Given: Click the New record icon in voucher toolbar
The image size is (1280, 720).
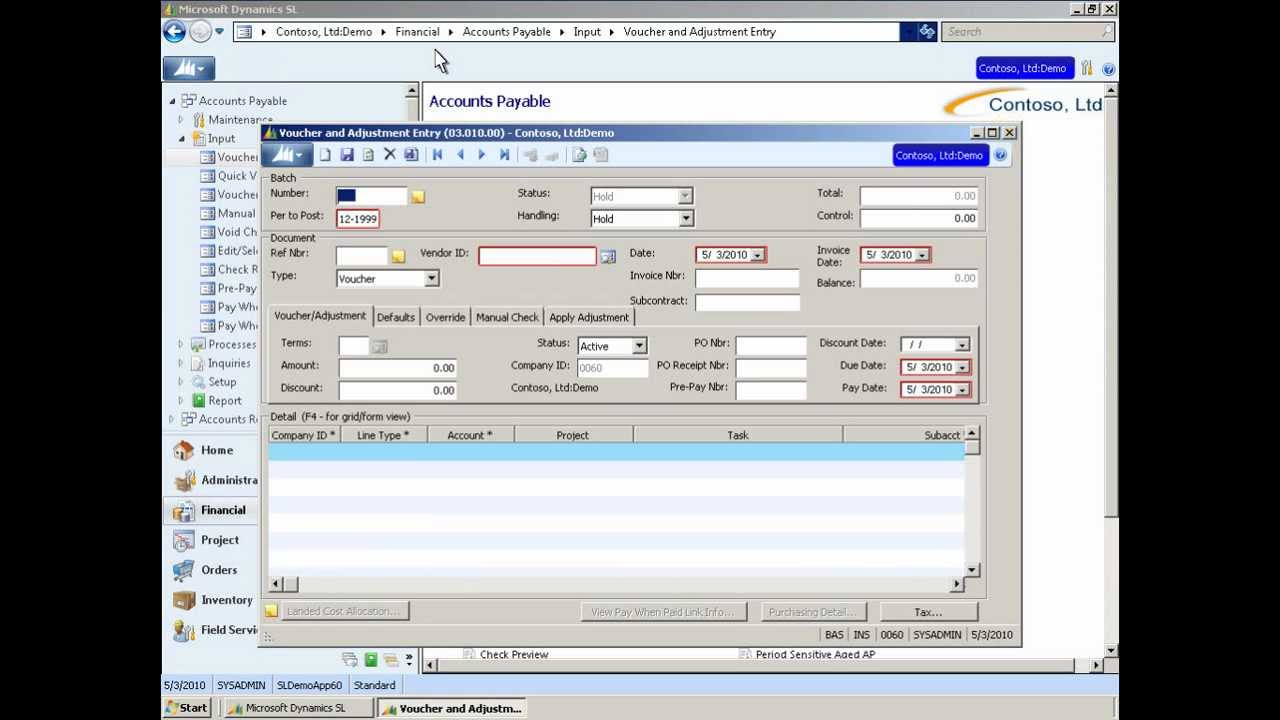Looking at the screenshot, I should click(325, 155).
